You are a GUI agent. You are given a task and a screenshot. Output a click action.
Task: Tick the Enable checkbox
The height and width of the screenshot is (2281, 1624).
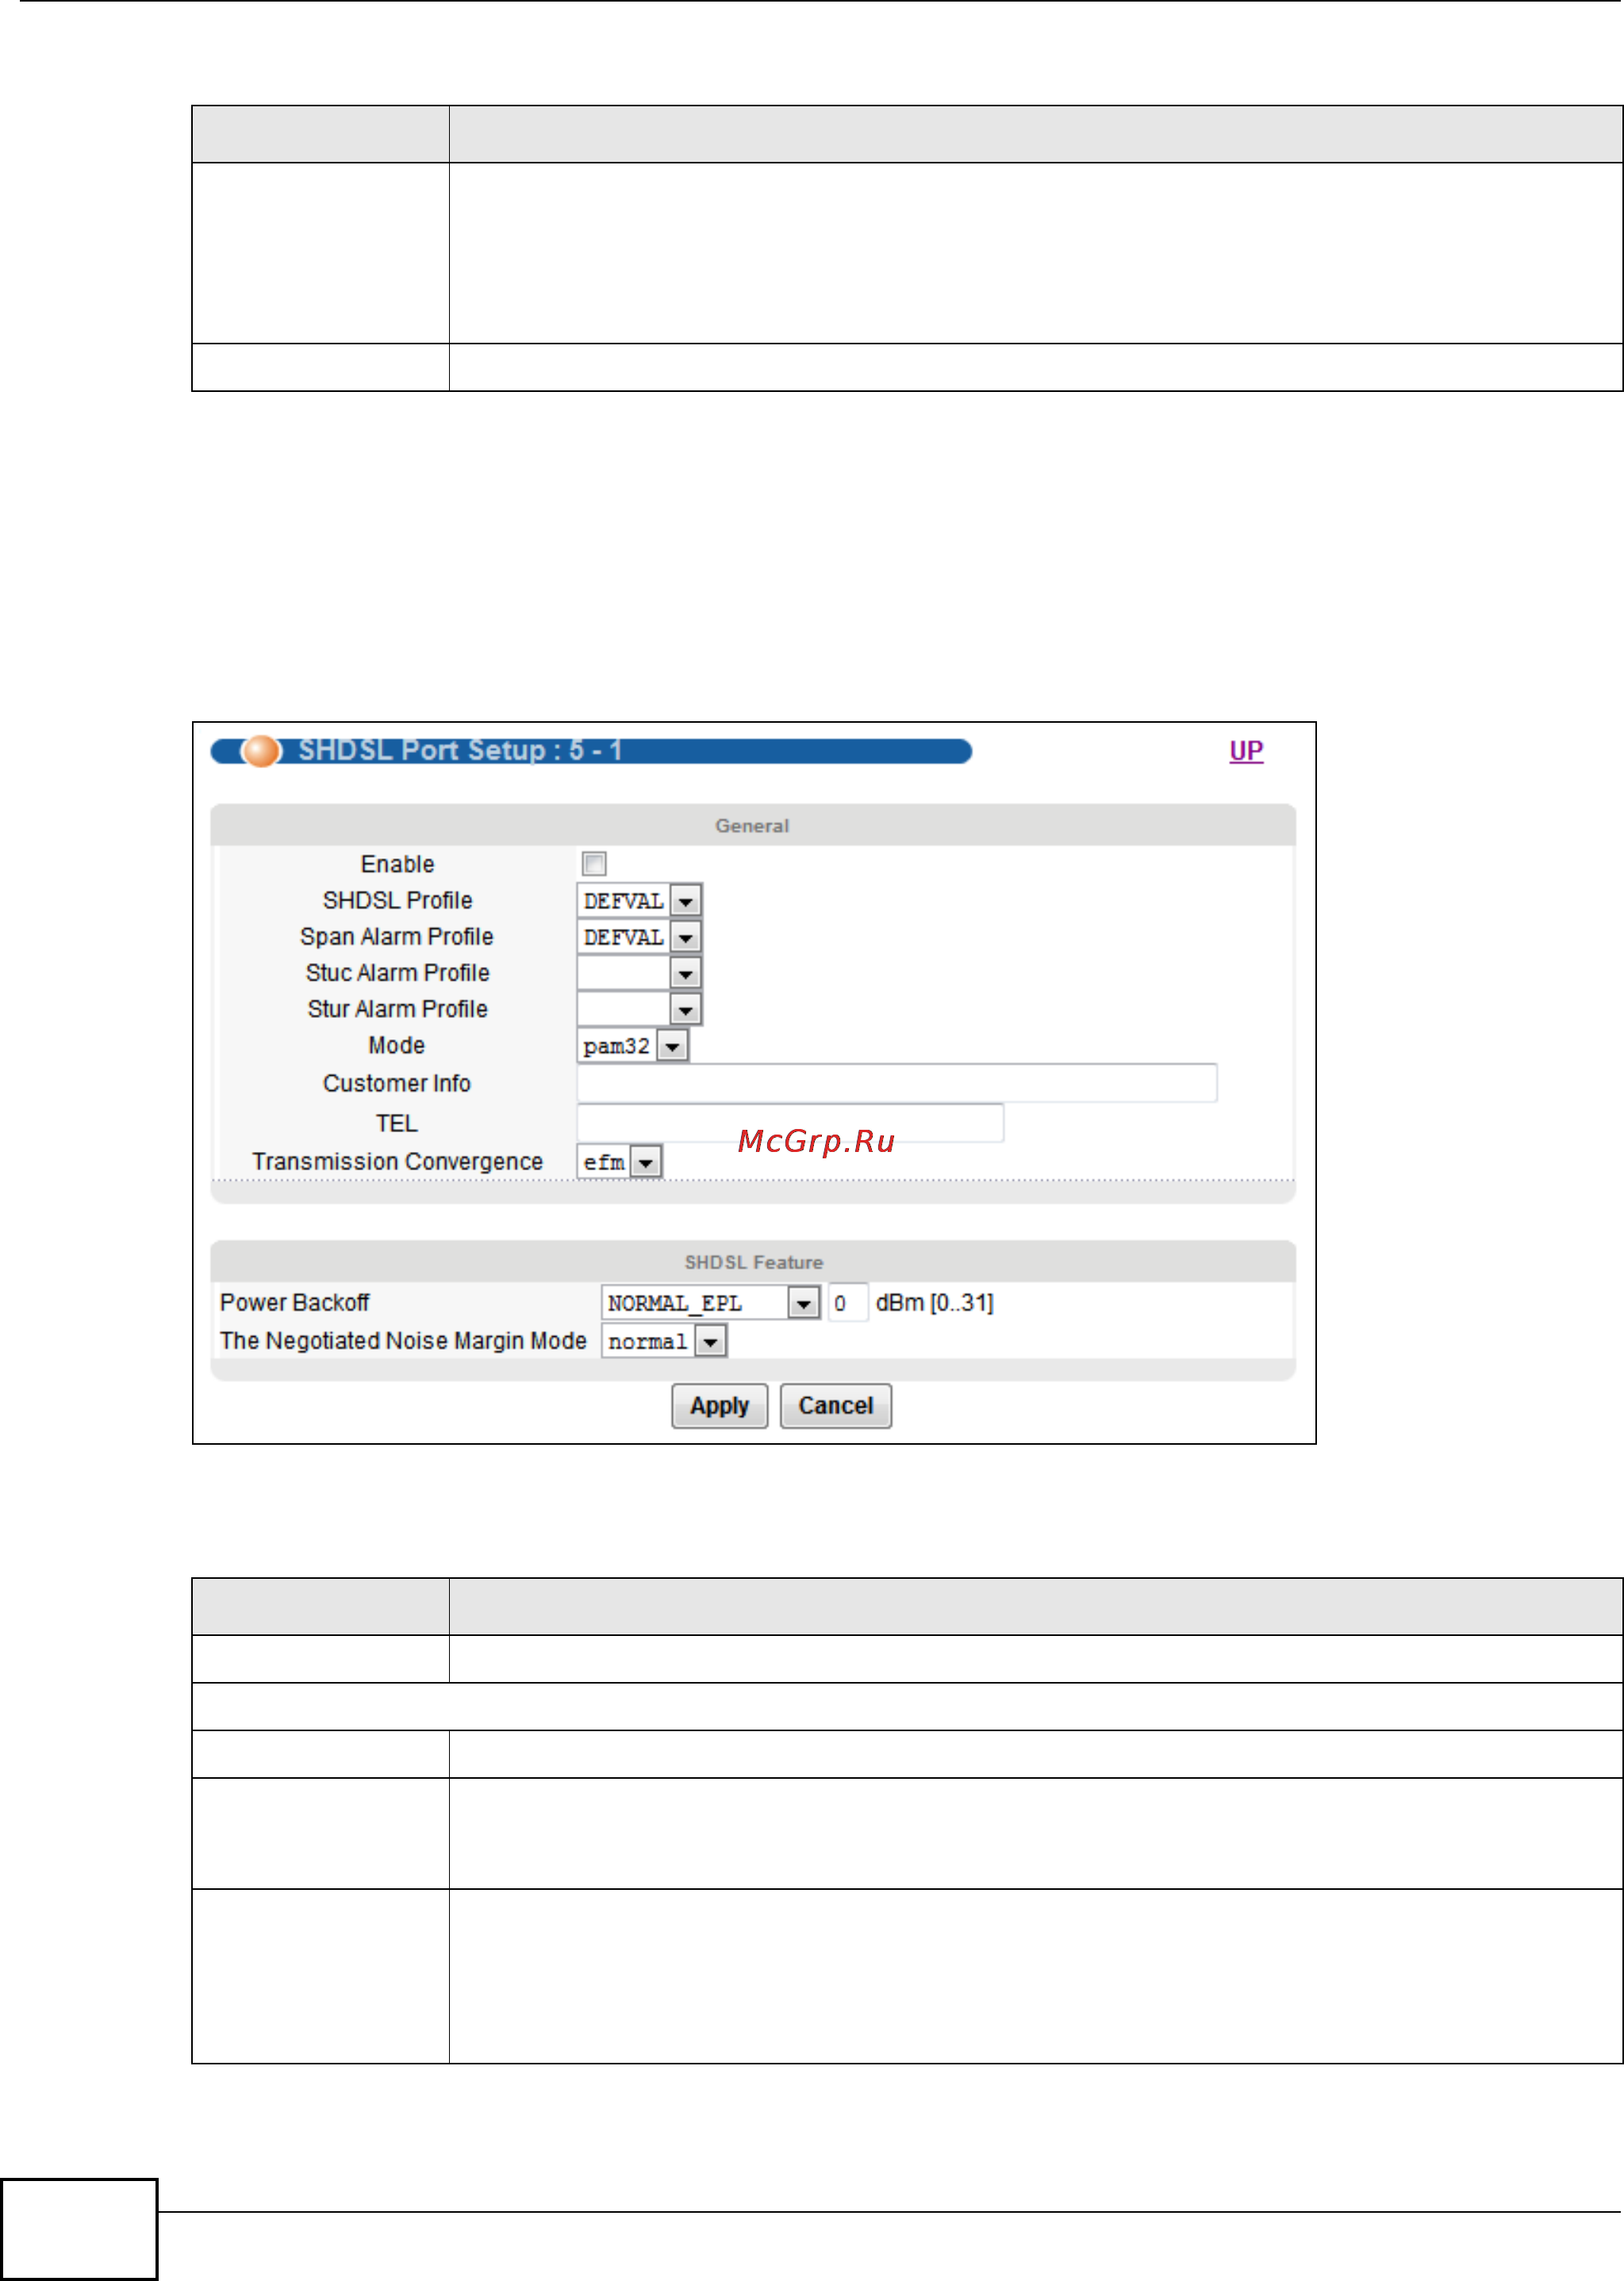(x=594, y=863)
